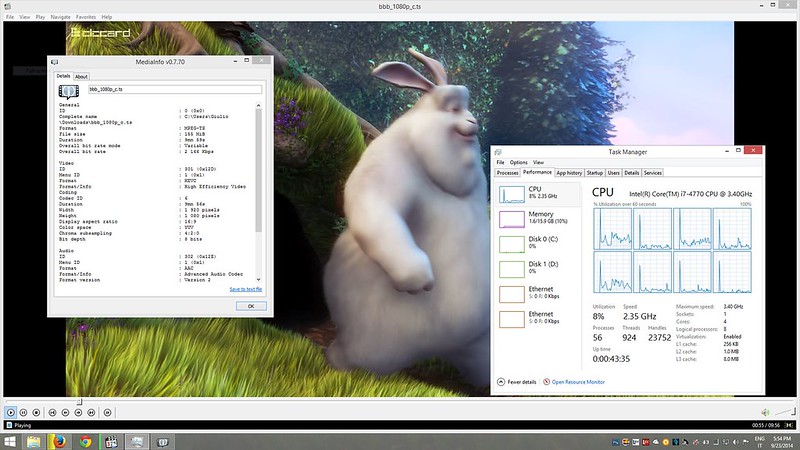This screenshot has width=800, height=450.
Task: Click the Action Center flag tray icon
Action: pos(745,442)
